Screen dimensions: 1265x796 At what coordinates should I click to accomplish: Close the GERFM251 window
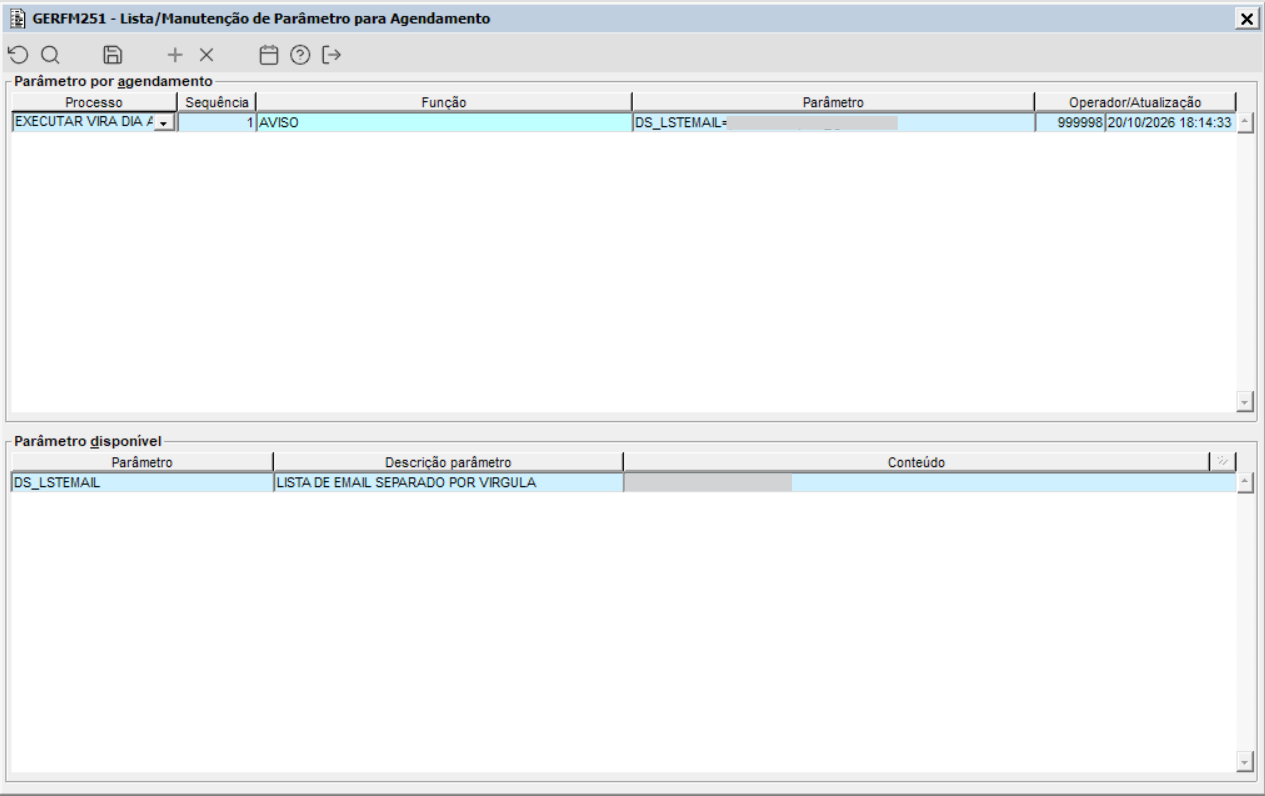1246,19
